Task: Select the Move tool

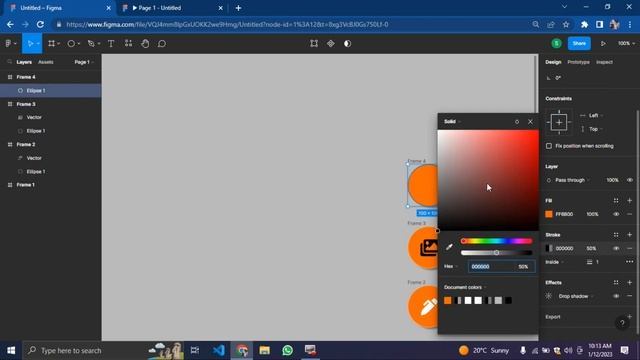Action: [30, 43]
